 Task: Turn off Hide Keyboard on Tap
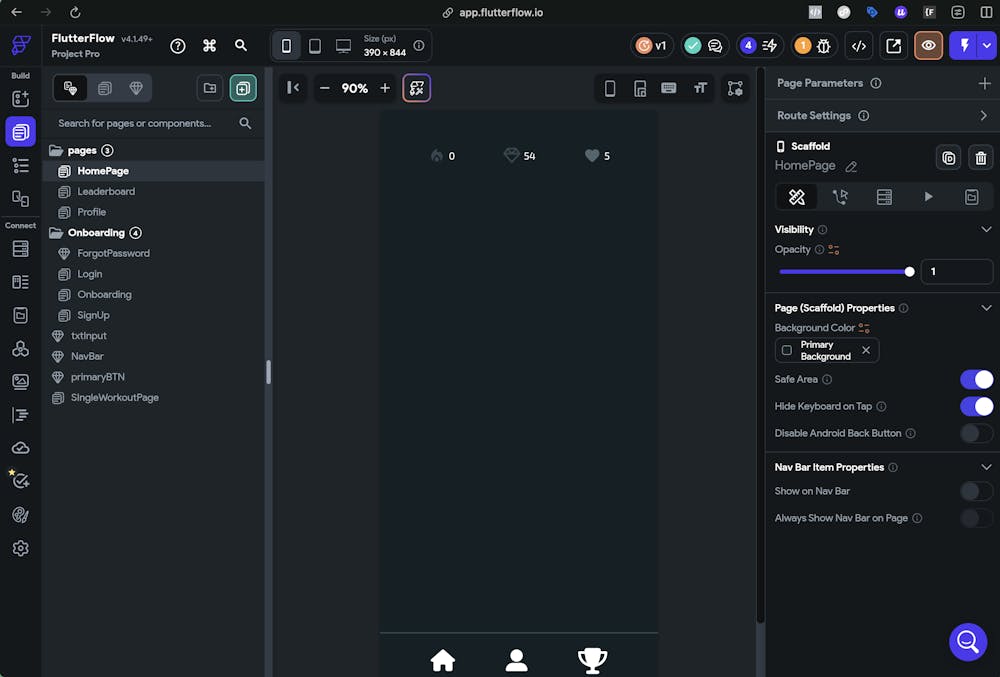click(976, 406)
